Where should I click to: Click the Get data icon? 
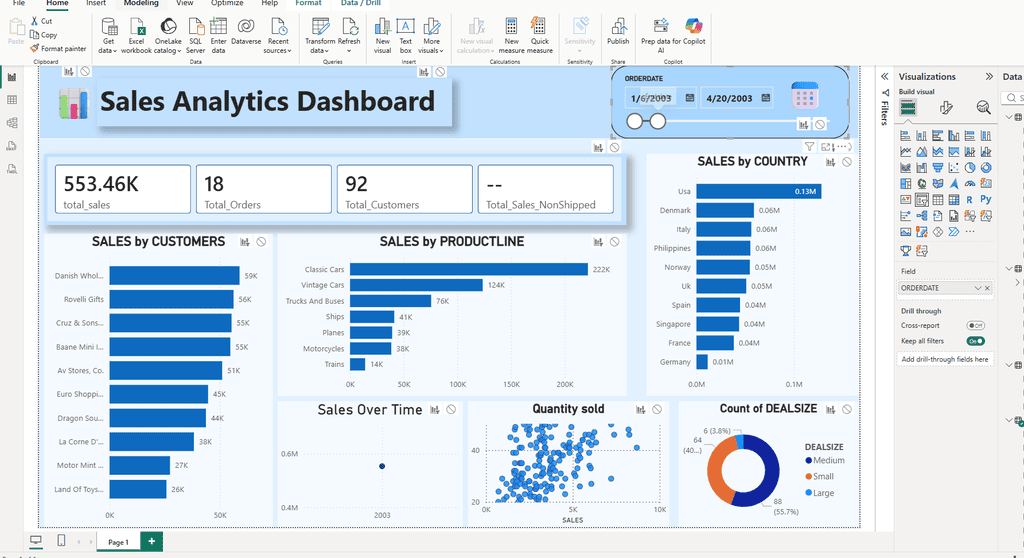pos(108,35)
